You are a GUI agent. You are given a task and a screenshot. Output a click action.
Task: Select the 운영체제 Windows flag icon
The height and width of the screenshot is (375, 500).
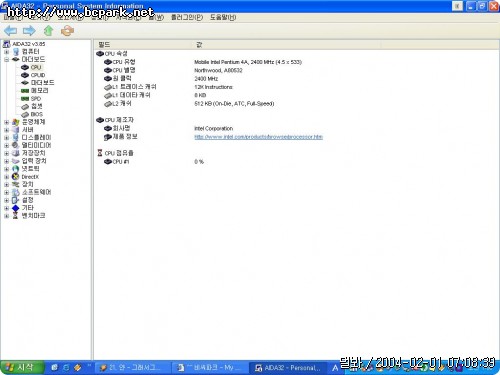[x=16, y=122]
